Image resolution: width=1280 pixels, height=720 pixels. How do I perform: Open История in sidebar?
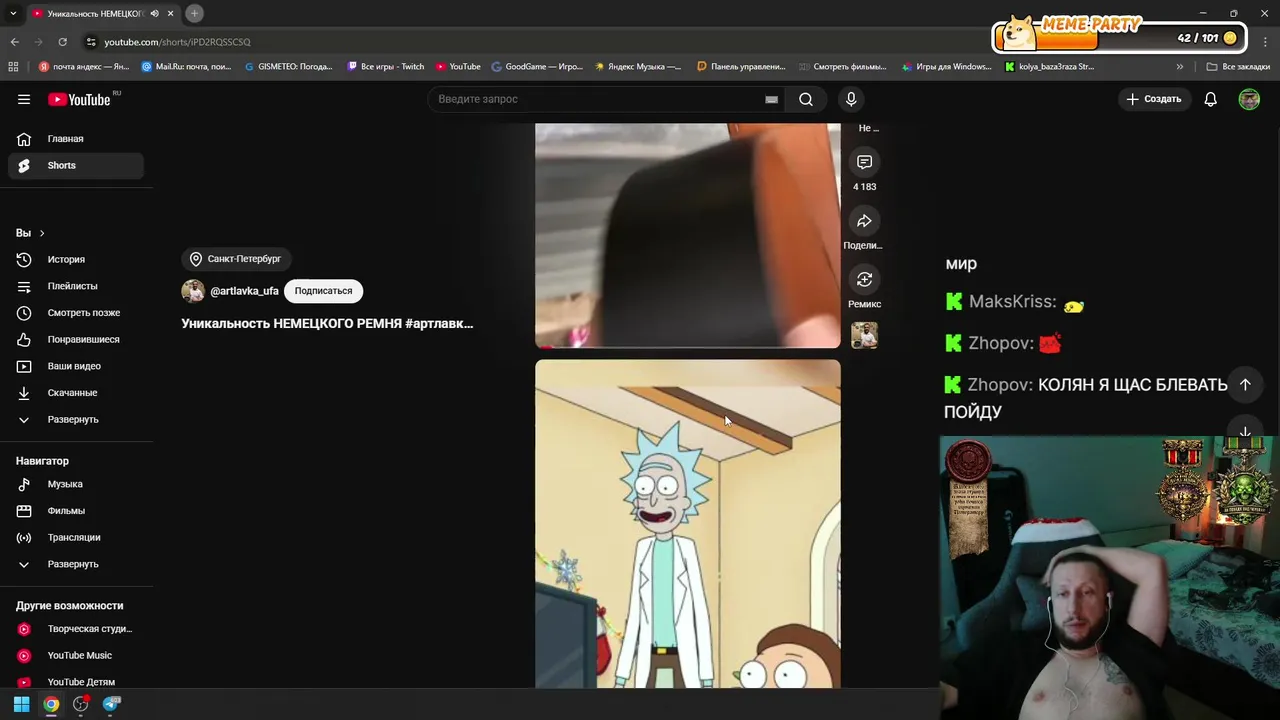pyautogui.click(x=76, y=259)
